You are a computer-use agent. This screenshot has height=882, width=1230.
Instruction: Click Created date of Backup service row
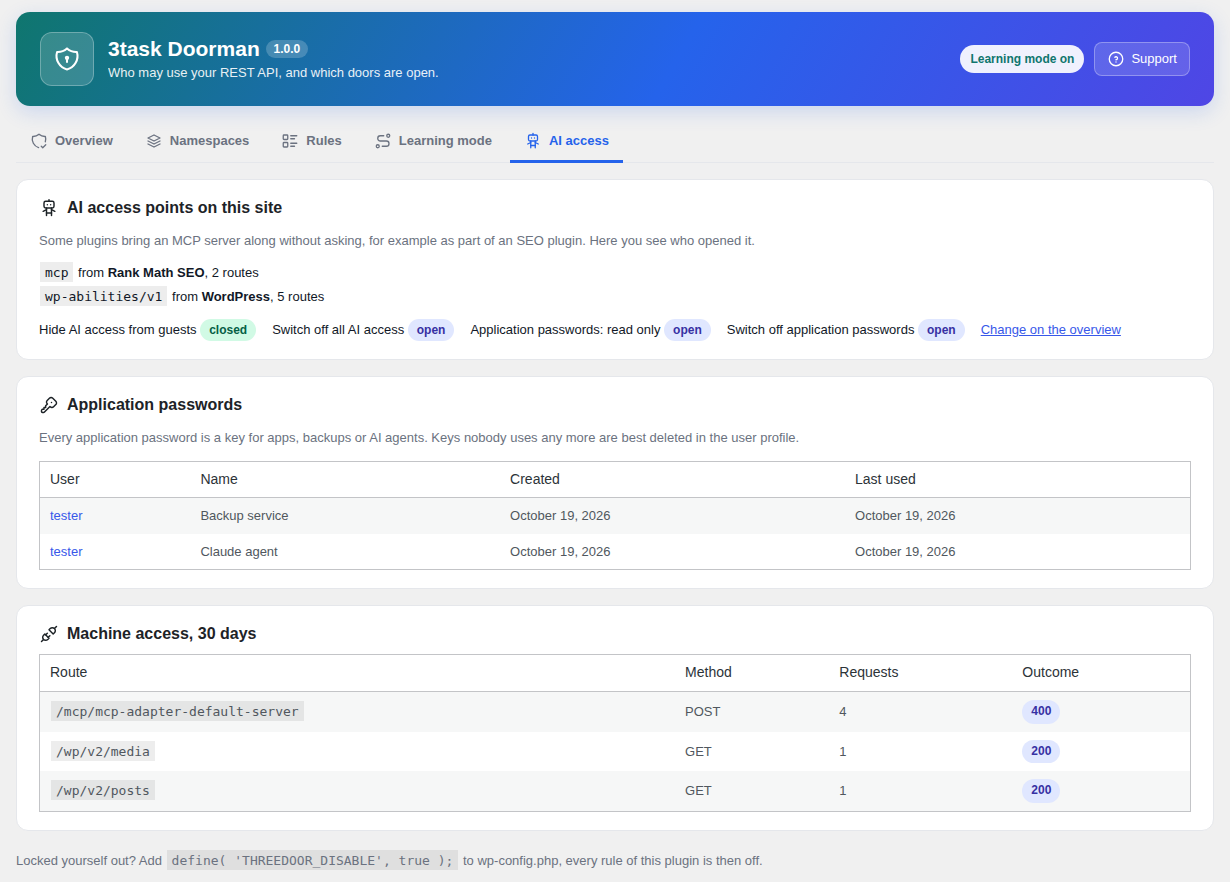[560, 516]
